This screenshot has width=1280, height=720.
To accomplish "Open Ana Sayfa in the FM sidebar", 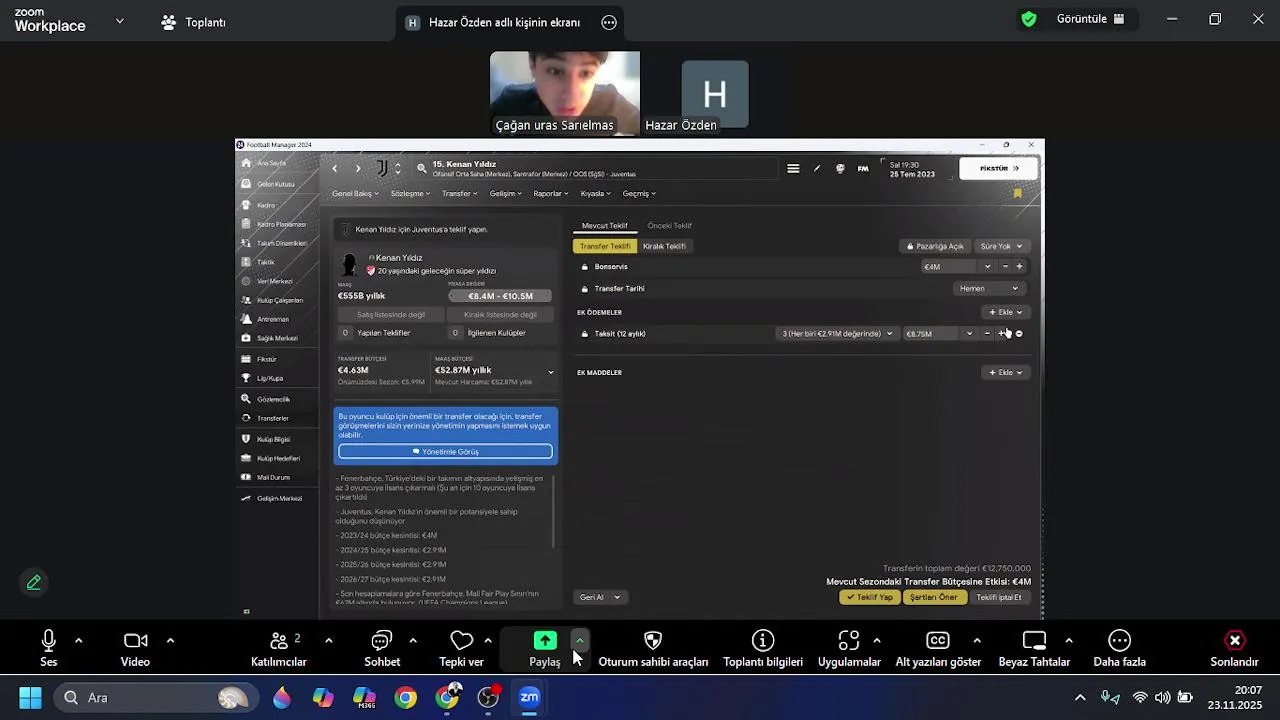I will coord(272,163).
